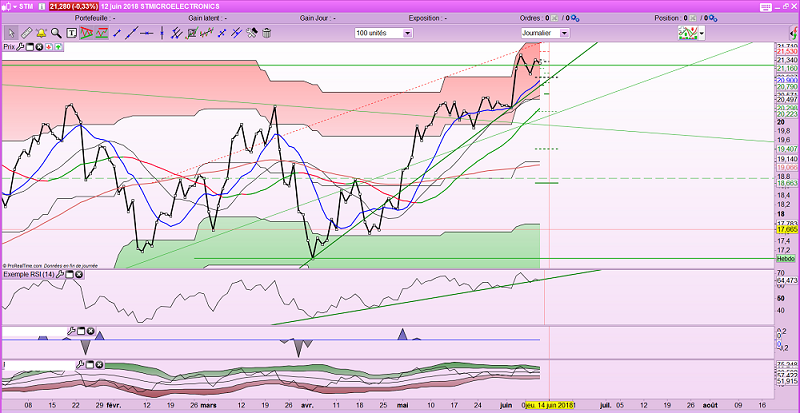Click the Exemple RSI (14) title

click(29, 275)
